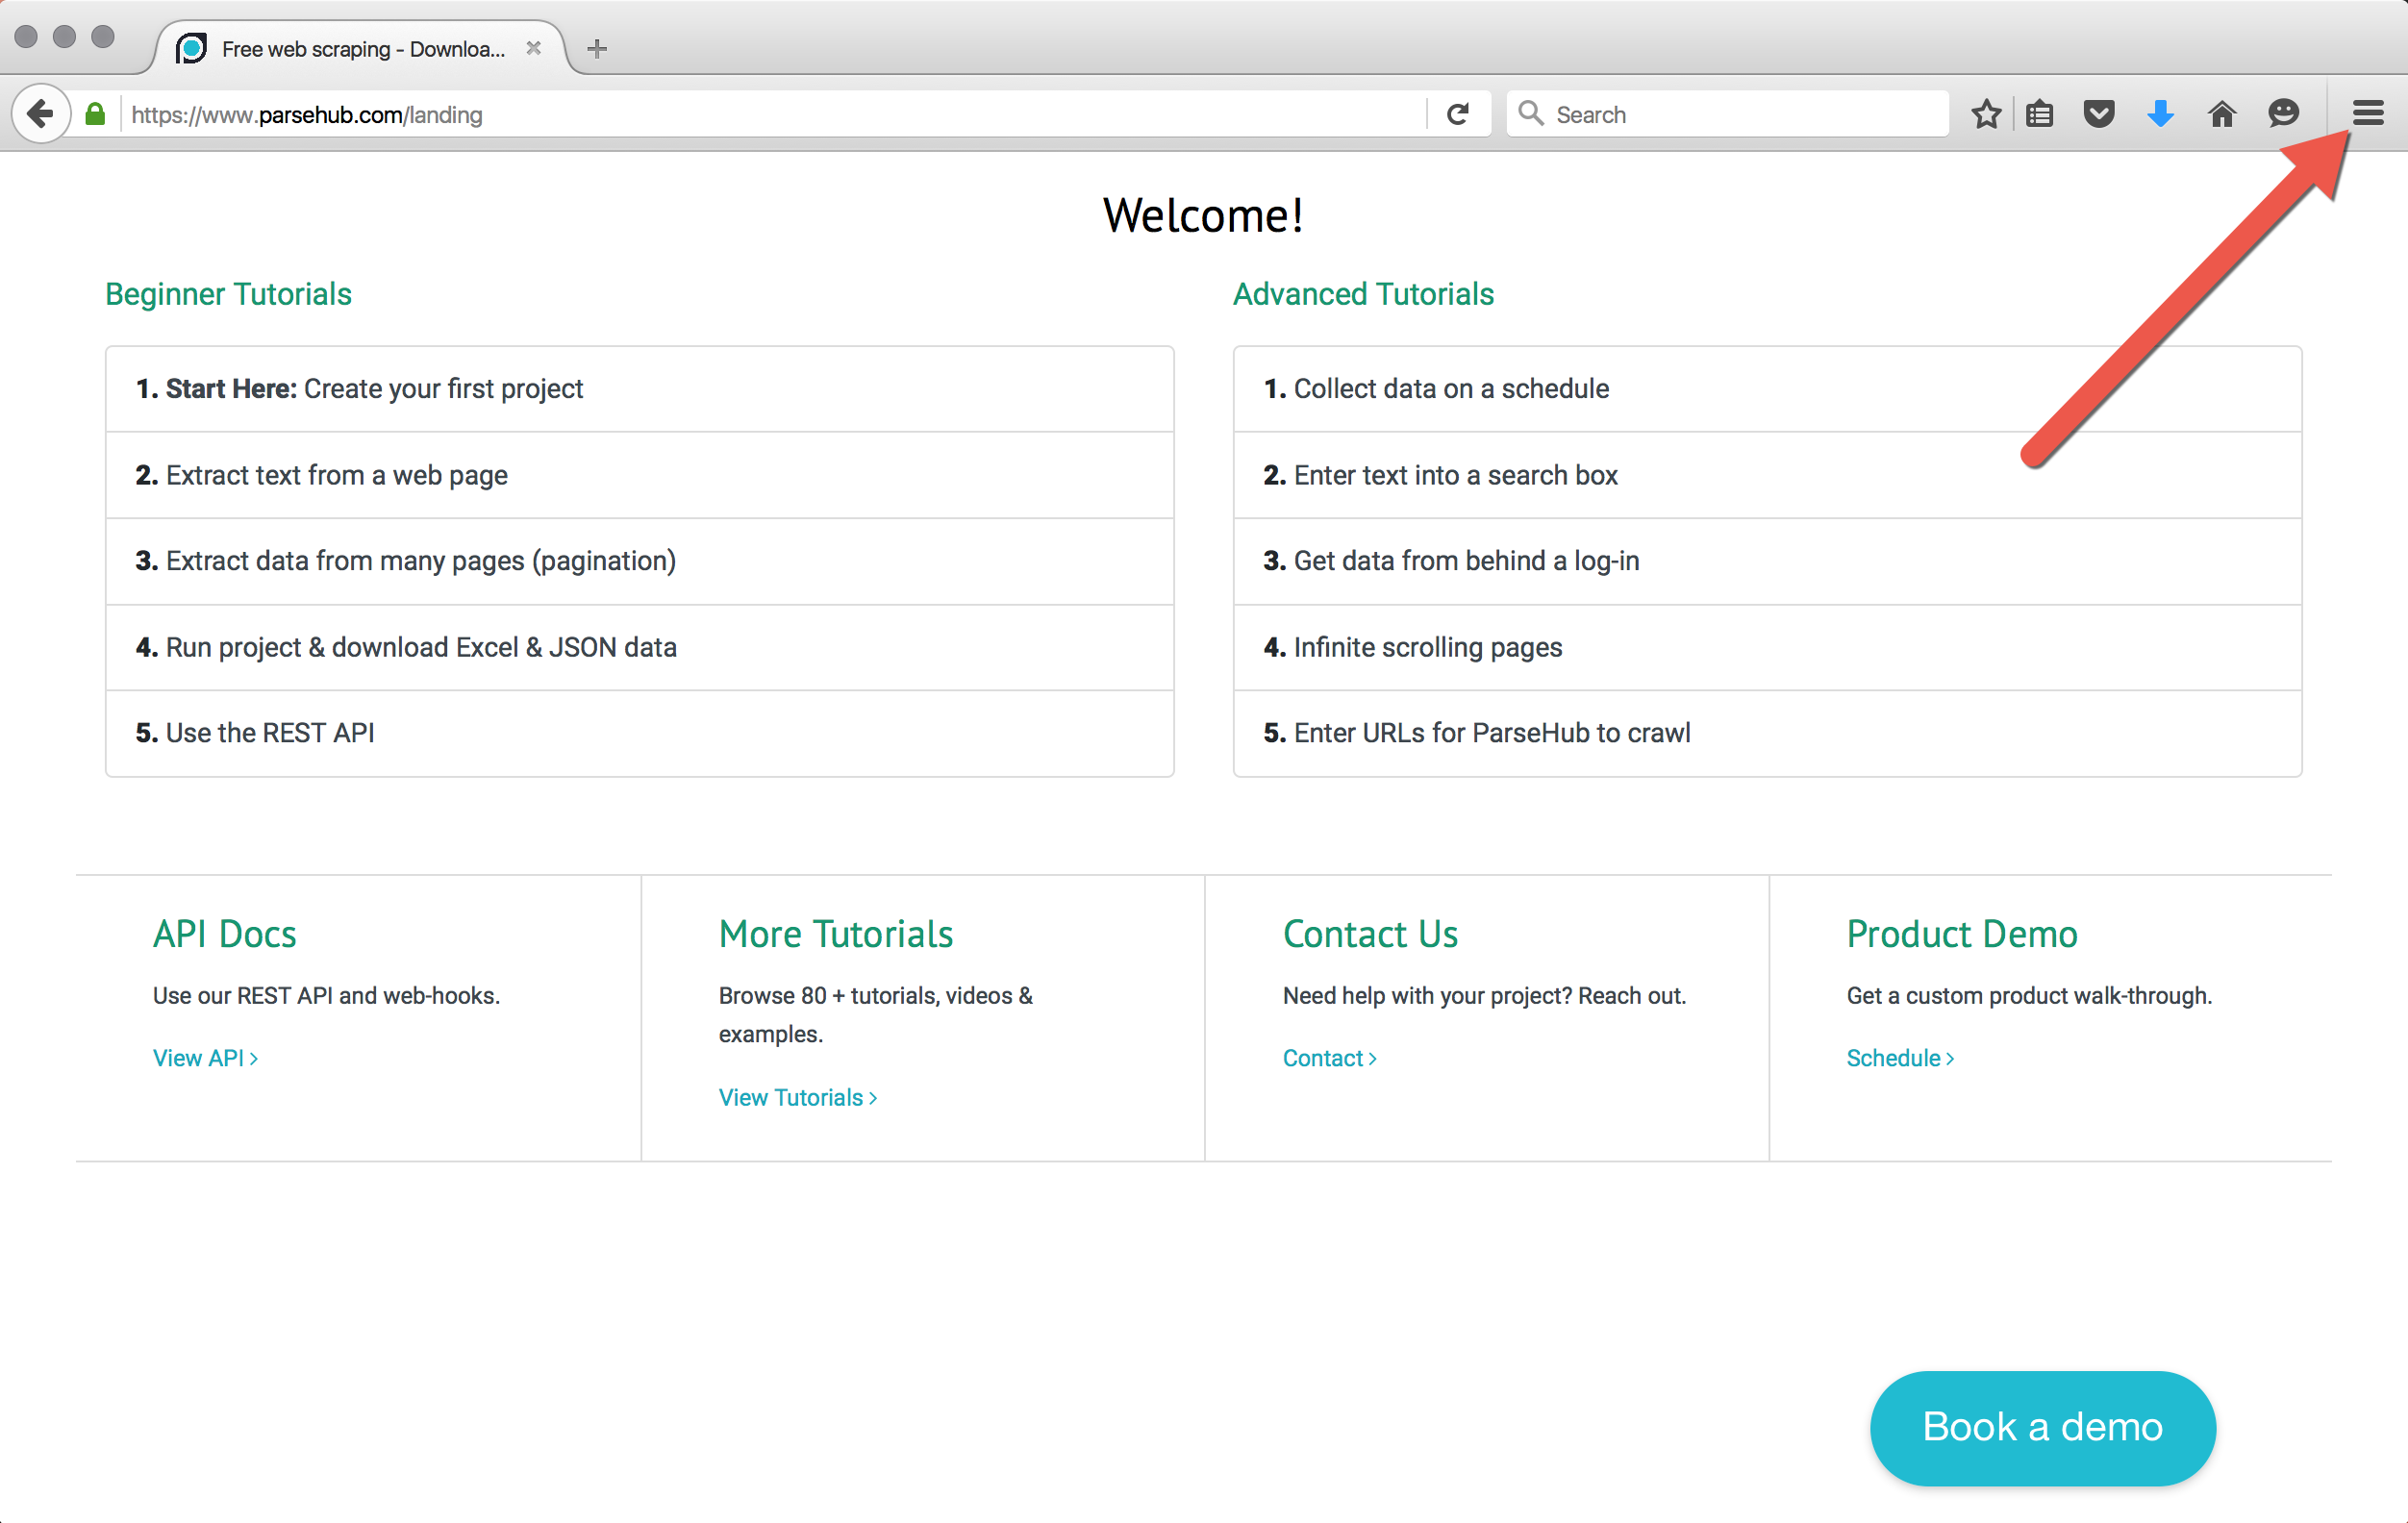Click text 'Use our REST API and web-hooks.'

[x=326, y=996]
